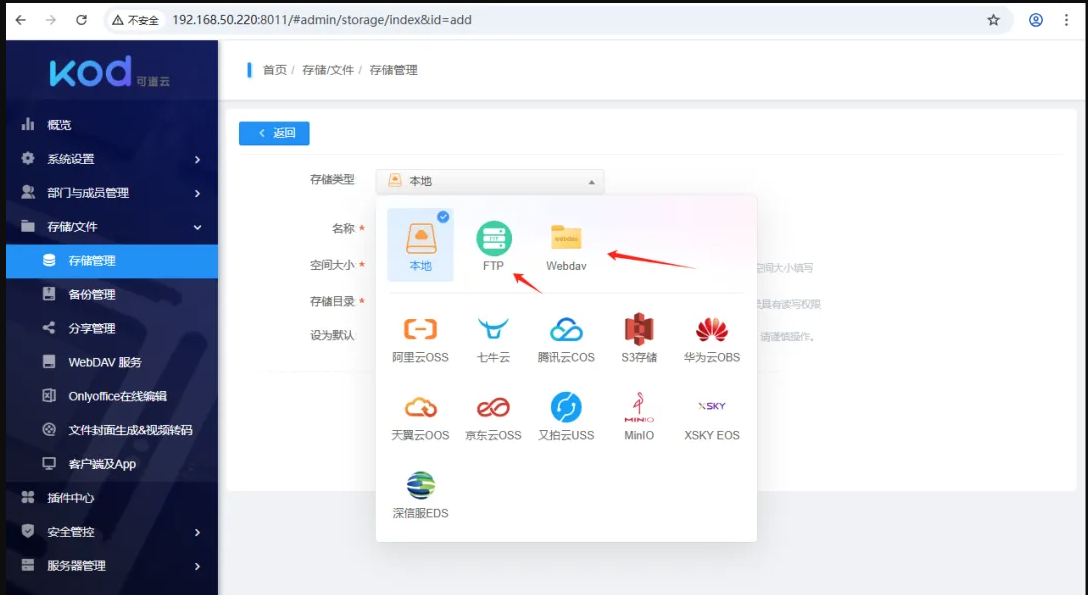Expand 部门与成员管理 menu chevron
Image resolution: width=1088 pixels, height=595 pixels.
tap(198, 193)
